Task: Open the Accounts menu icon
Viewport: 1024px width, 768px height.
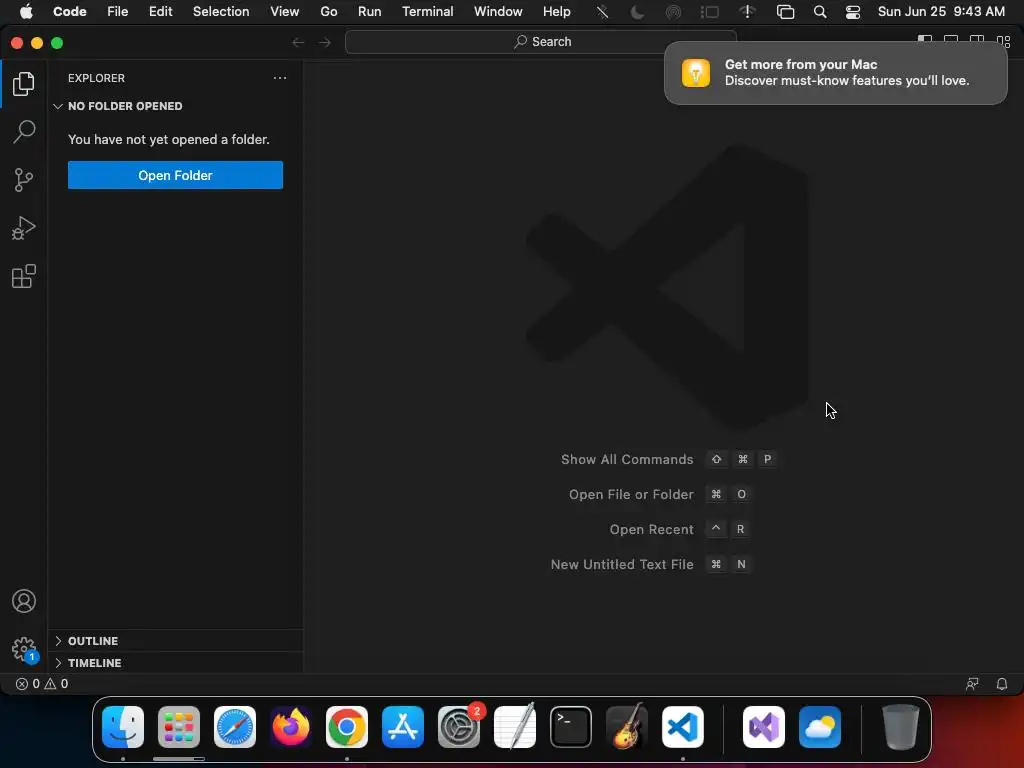Action: pyautogui.click(x=24, y=601)
